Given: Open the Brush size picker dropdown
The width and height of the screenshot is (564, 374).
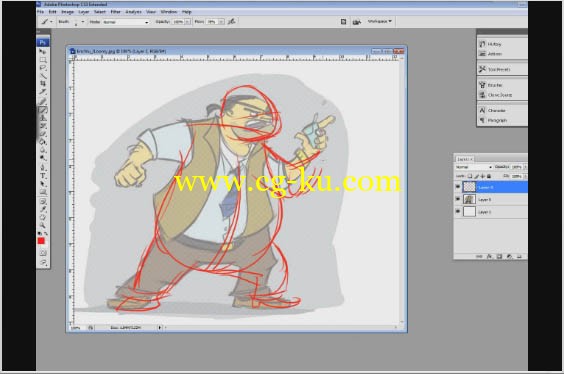Looking at the screenshot, I should 83,22.
